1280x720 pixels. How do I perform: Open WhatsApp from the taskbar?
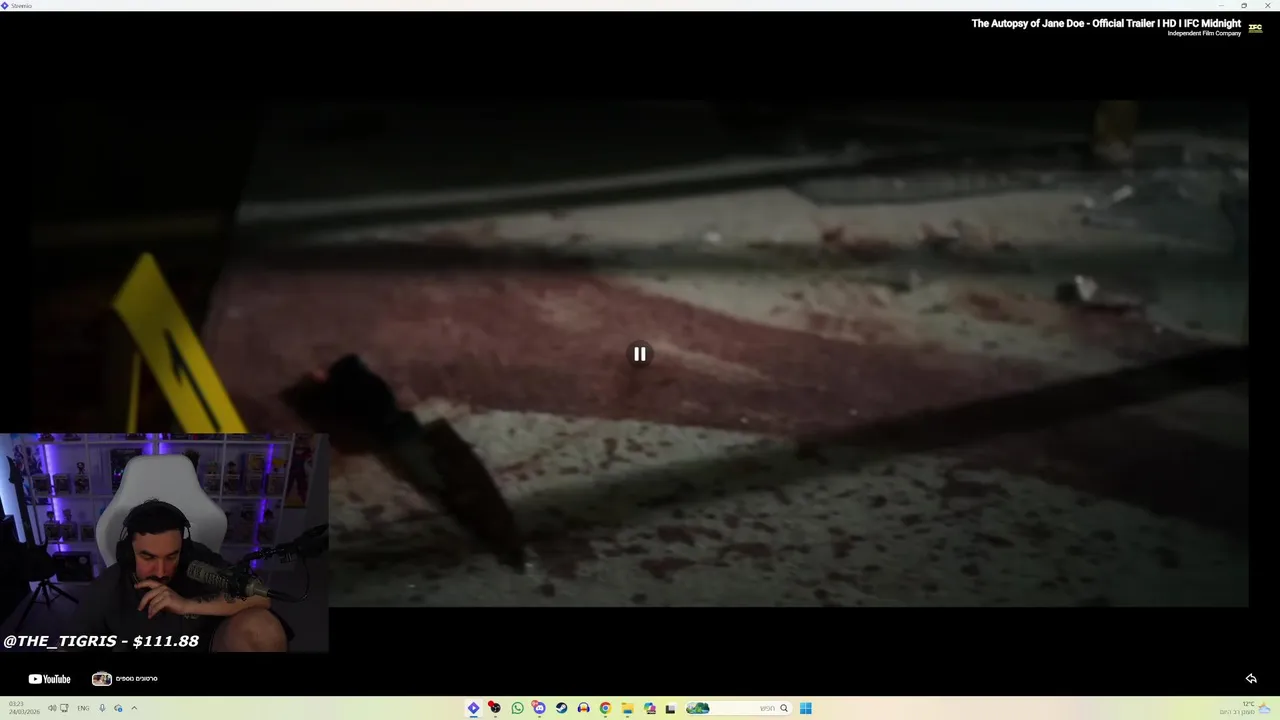click(x=517, y=708)
